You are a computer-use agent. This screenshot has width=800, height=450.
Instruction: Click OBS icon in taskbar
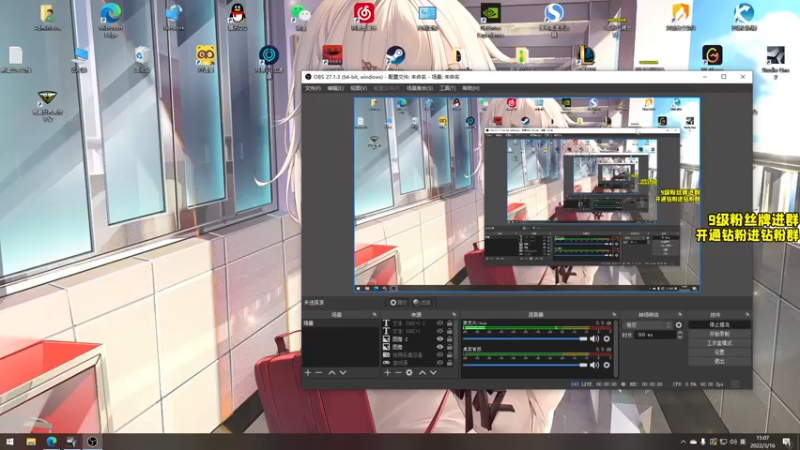(92, 441)
